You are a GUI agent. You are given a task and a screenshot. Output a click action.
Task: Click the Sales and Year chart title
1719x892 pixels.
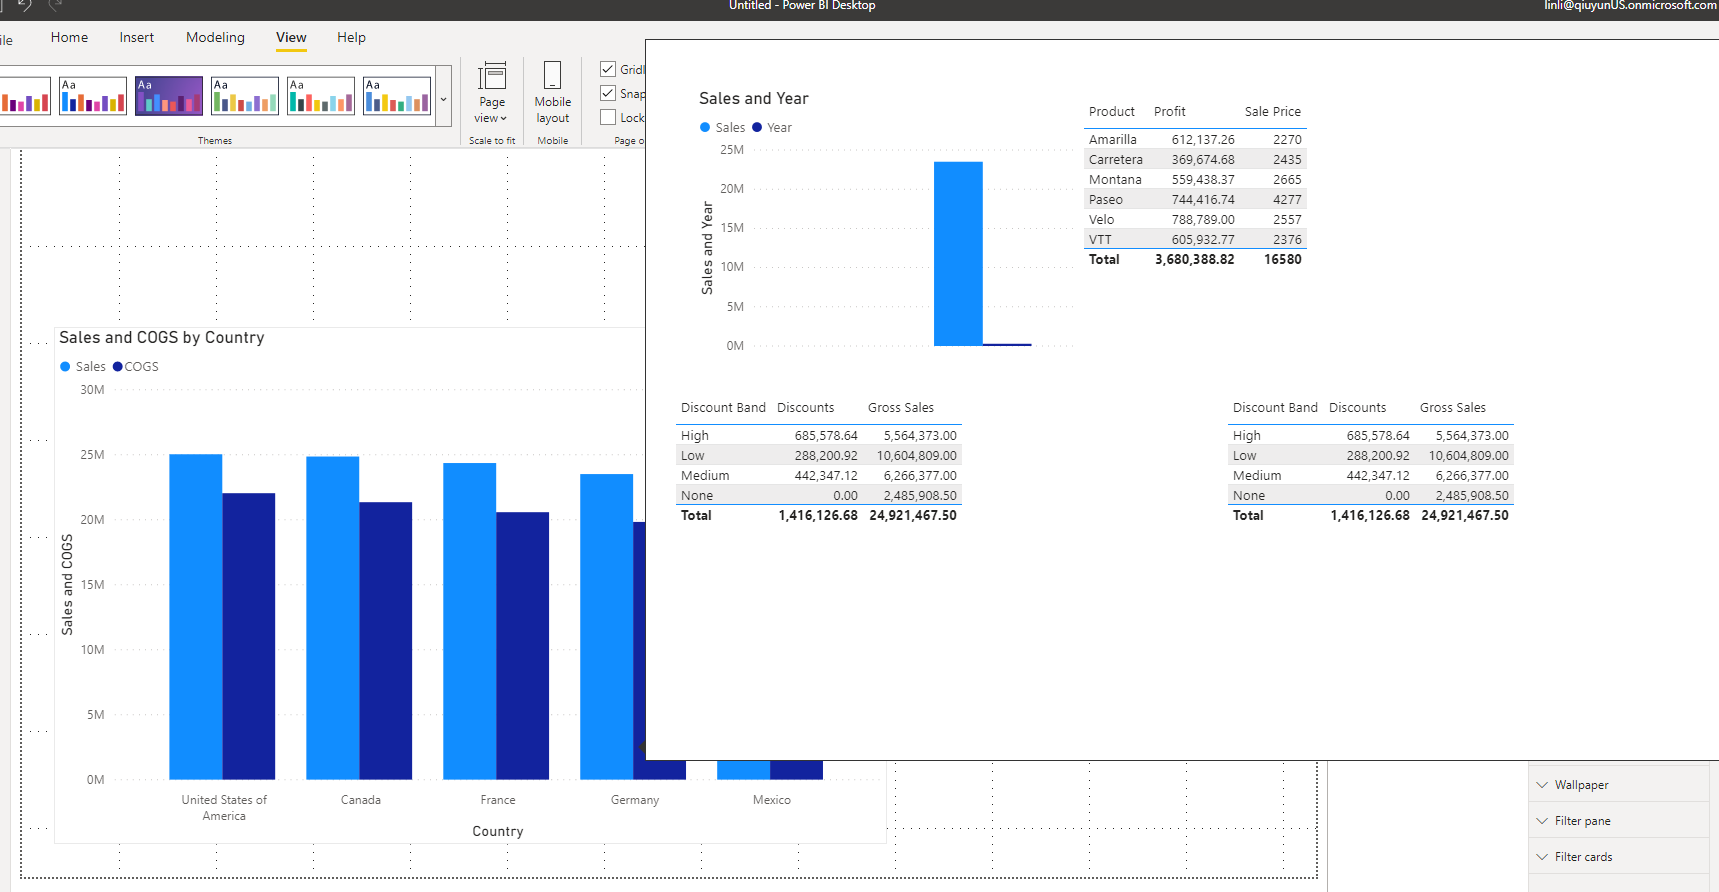(753, 99)
